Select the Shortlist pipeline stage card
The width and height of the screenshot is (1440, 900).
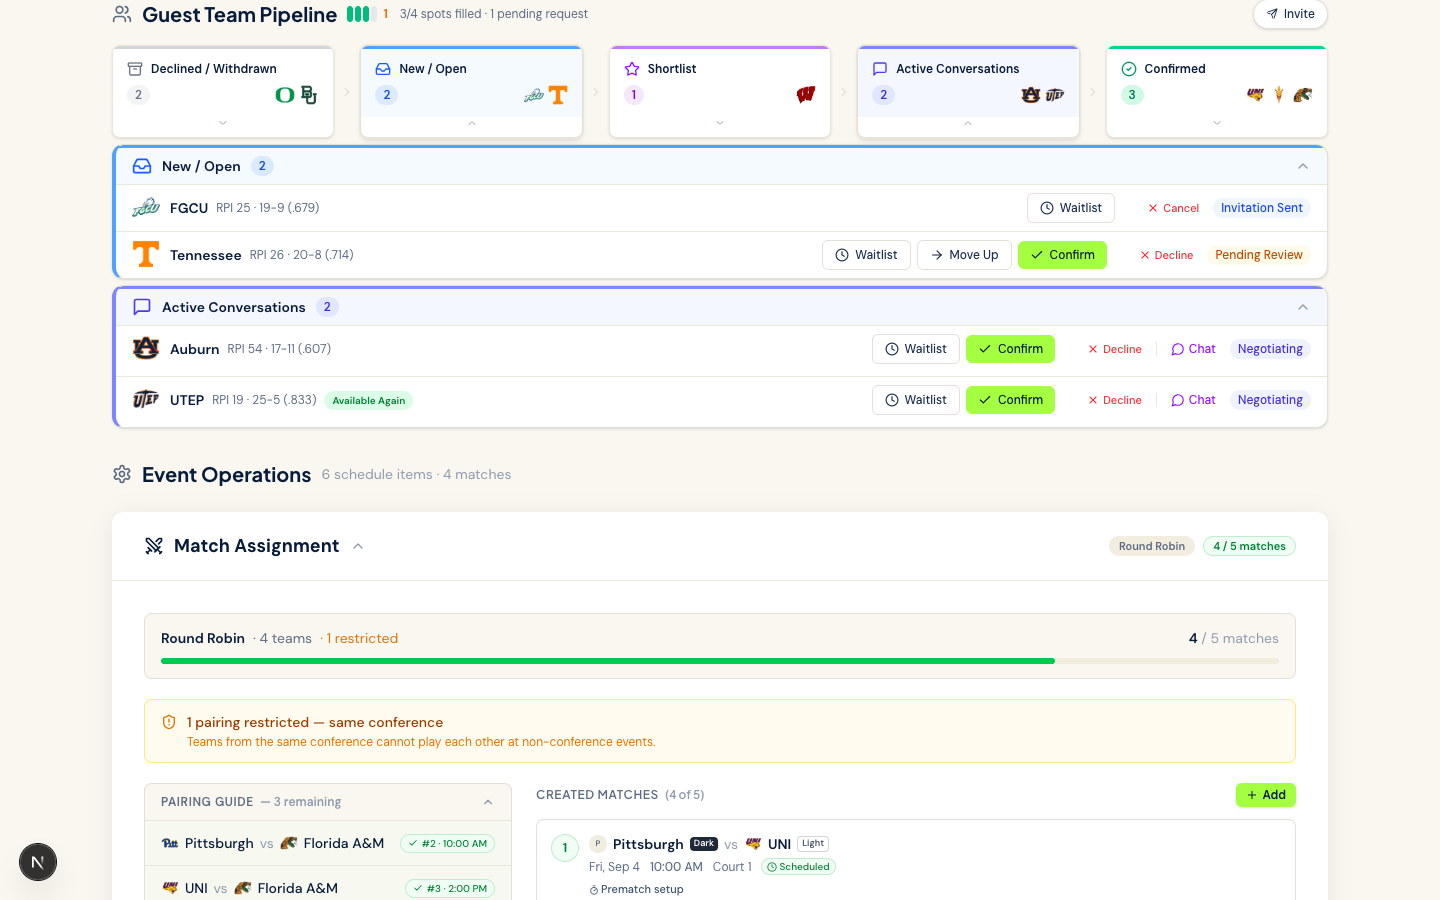click(719, 92)
